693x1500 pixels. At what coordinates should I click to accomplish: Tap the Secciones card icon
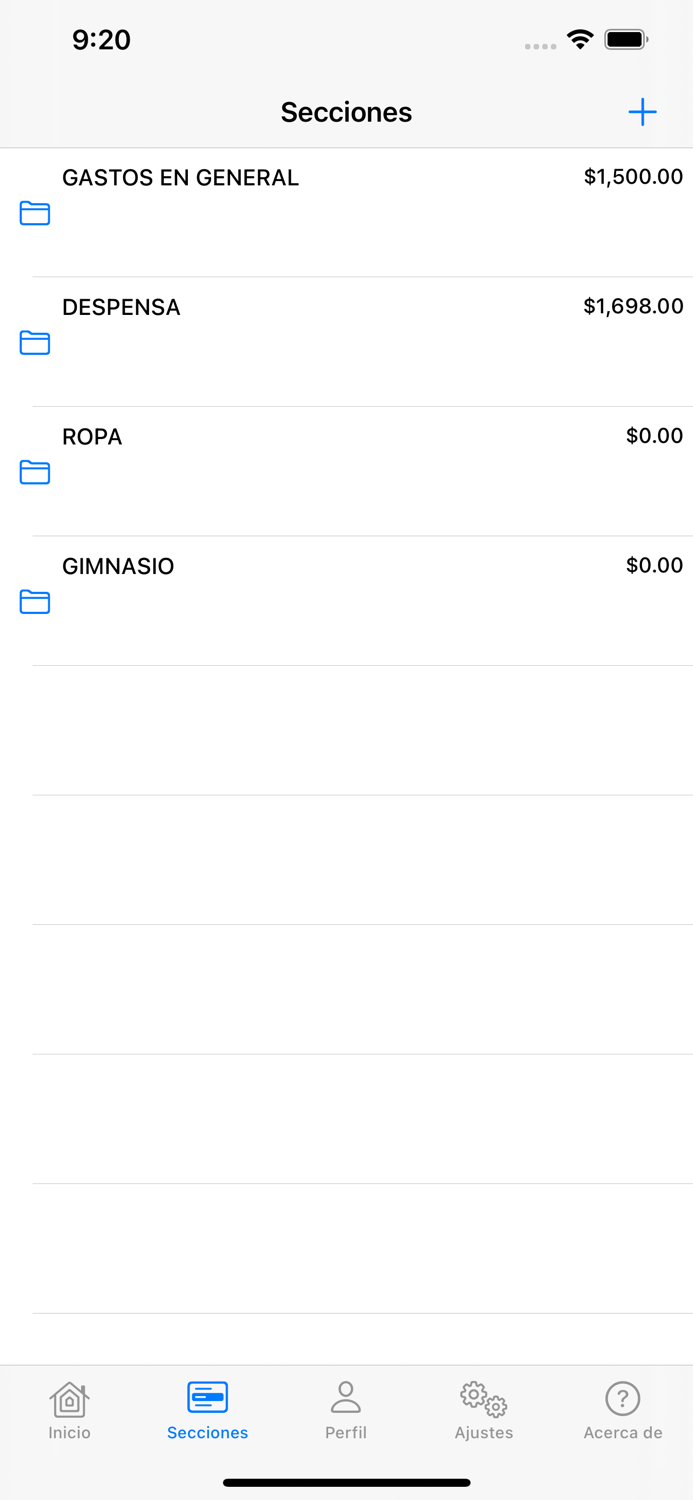[x=207, y=1399]
